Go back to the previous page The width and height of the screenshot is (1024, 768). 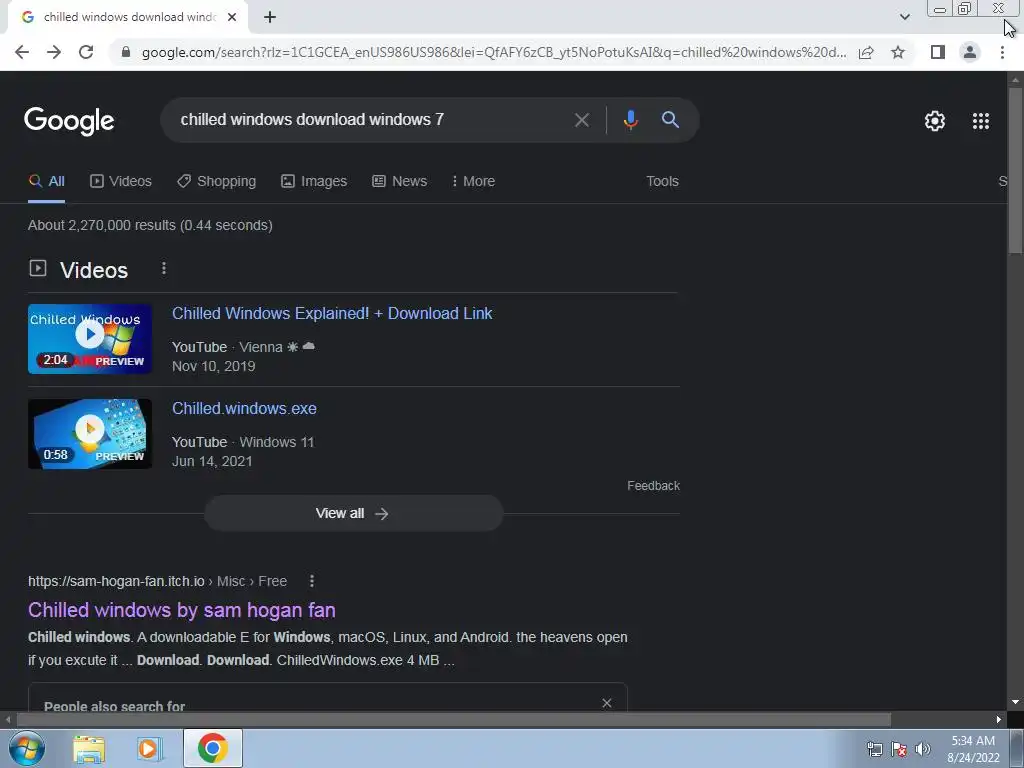pyautogui.click(x=22, y=52)
